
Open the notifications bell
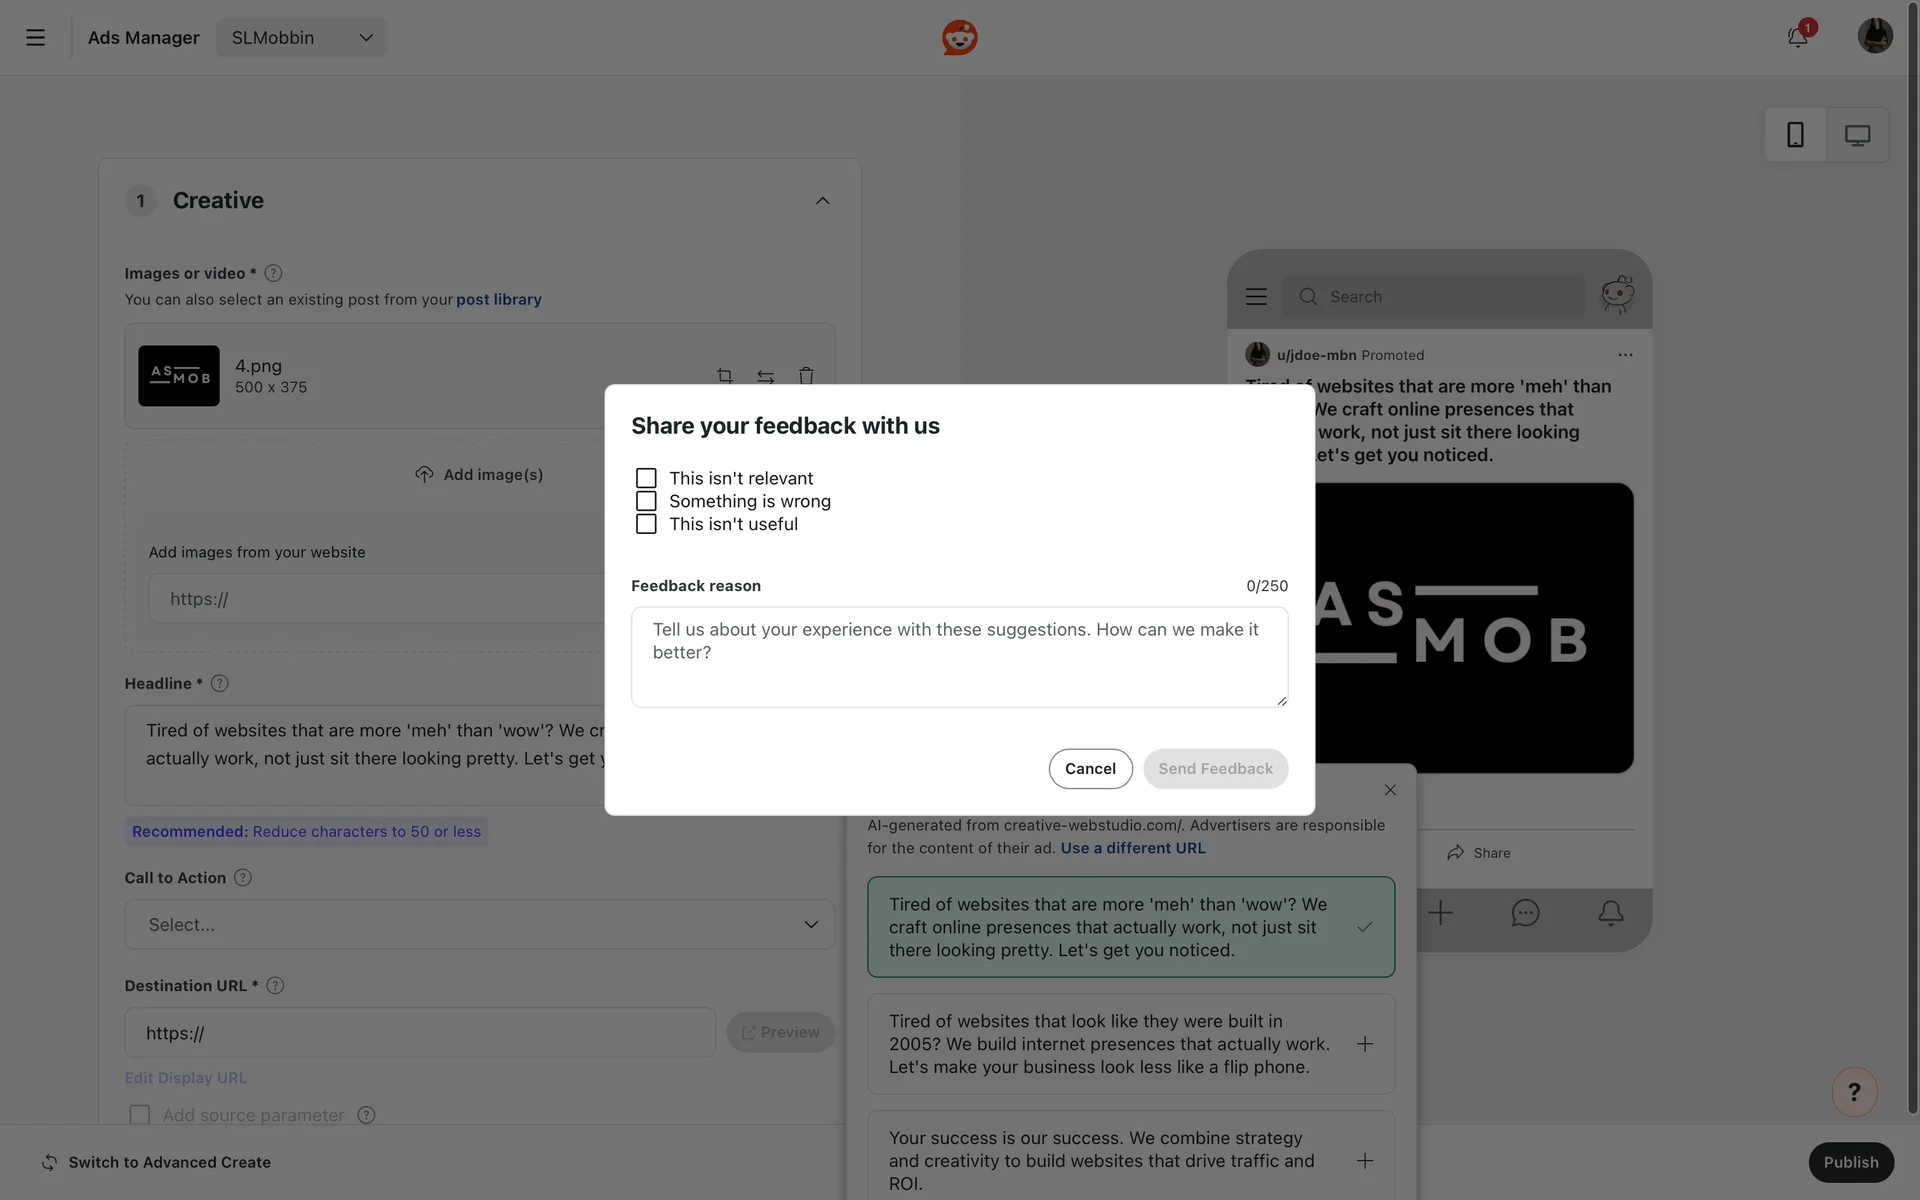click(x=1797, y=37)
